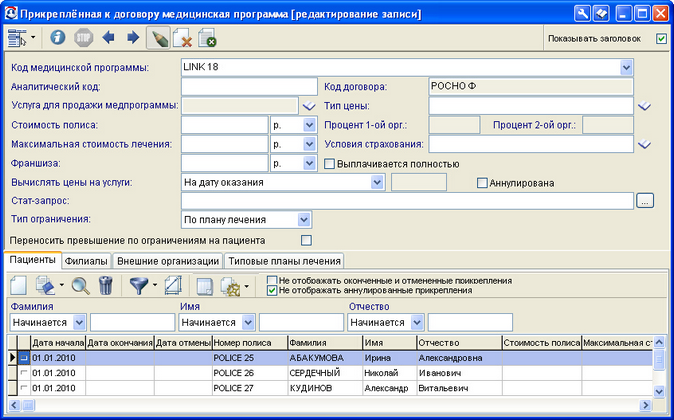This screenshot has width=674, height=420.
Task: Select cell POLICE 27
Action: tap(250, 388)
